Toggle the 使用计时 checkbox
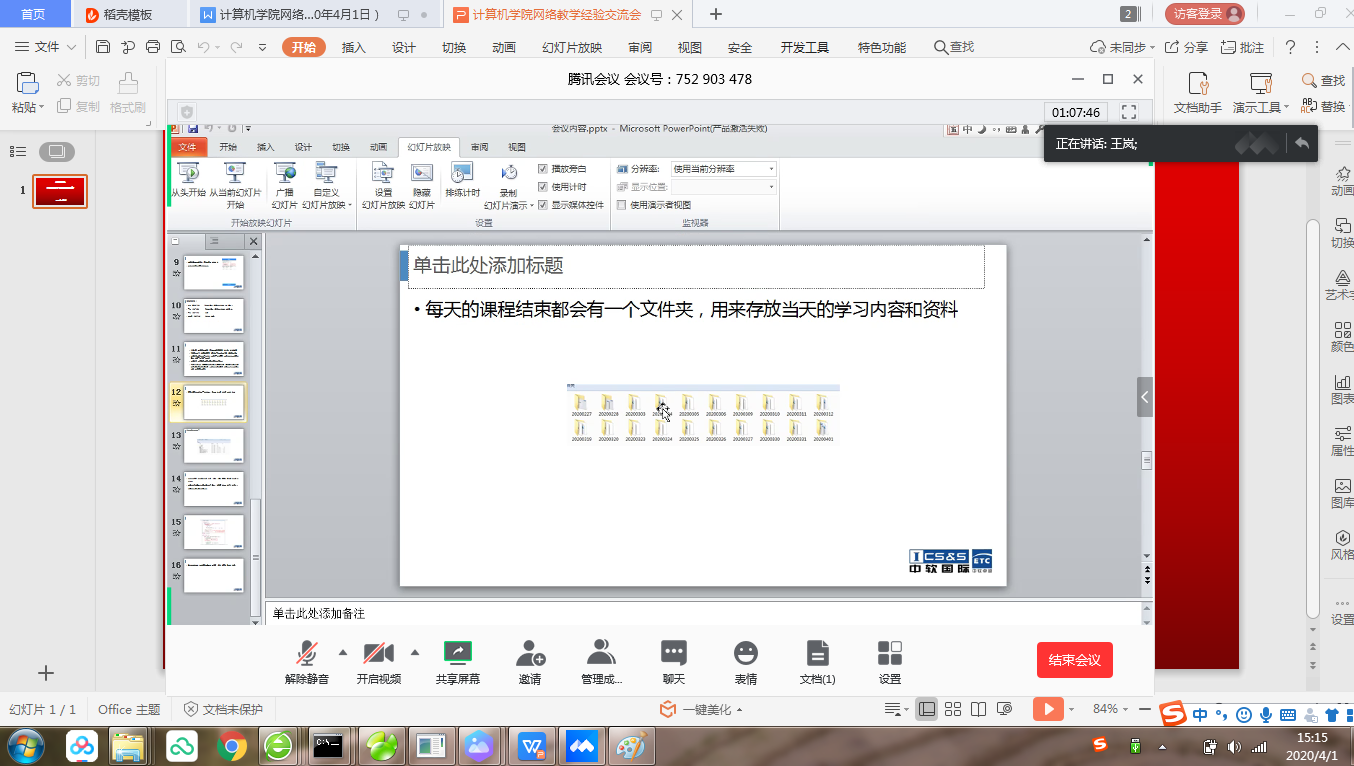This screenshot has height=766, width=1354. [543, 187]
